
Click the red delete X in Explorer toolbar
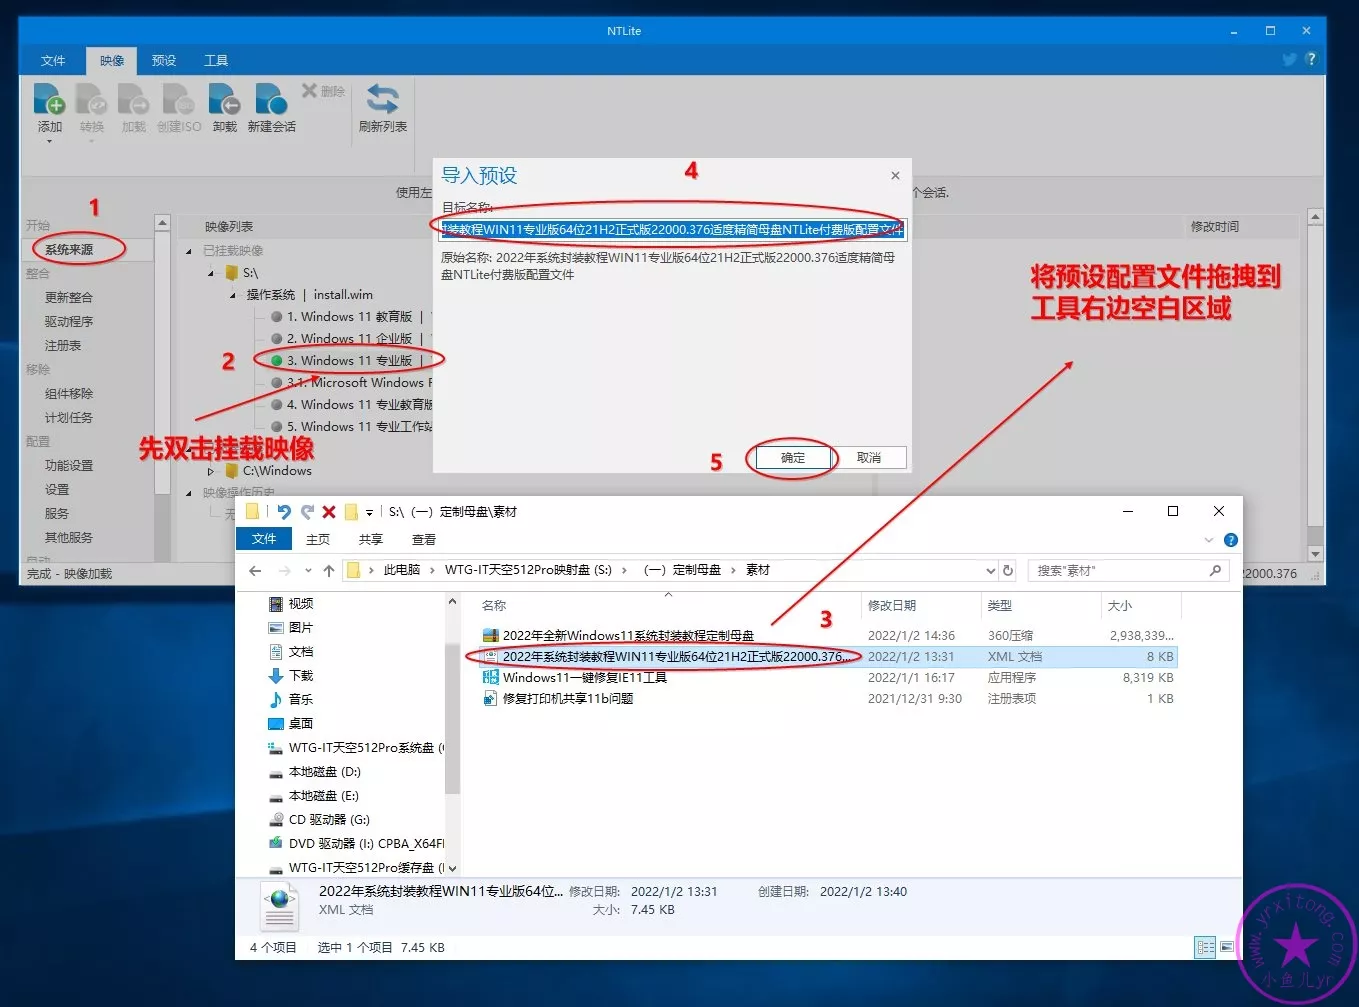point(328,512)
